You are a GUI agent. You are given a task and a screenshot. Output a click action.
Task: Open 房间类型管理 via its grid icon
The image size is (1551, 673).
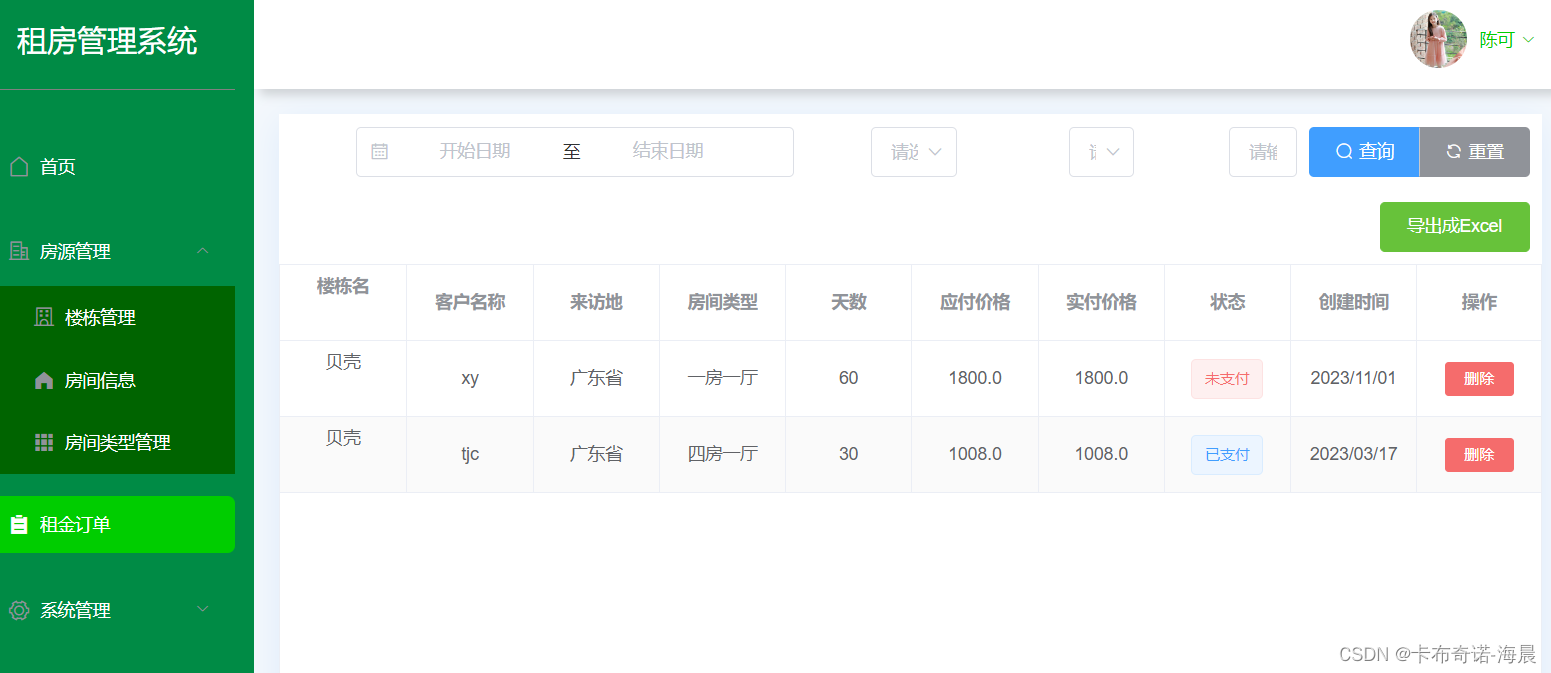42,442
